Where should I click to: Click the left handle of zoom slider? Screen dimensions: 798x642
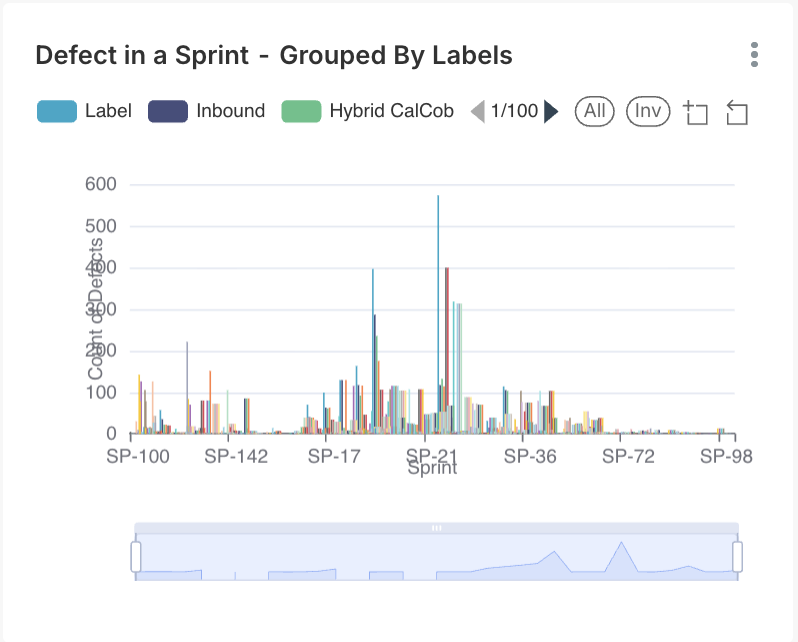[x=136, y=556]
